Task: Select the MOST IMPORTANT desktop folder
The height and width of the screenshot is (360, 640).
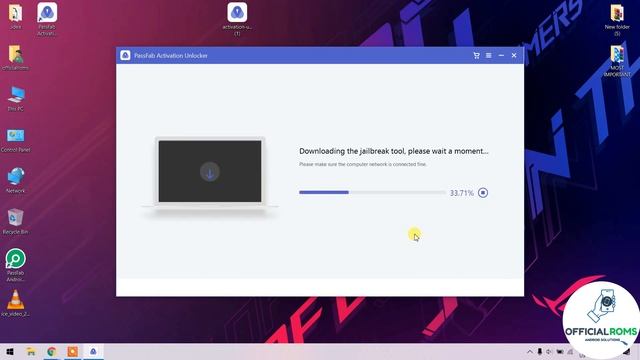Action: point(617,61)
